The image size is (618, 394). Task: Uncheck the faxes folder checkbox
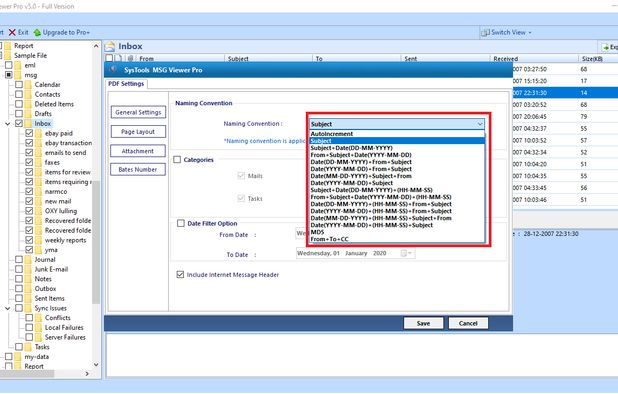coord(29,162)
